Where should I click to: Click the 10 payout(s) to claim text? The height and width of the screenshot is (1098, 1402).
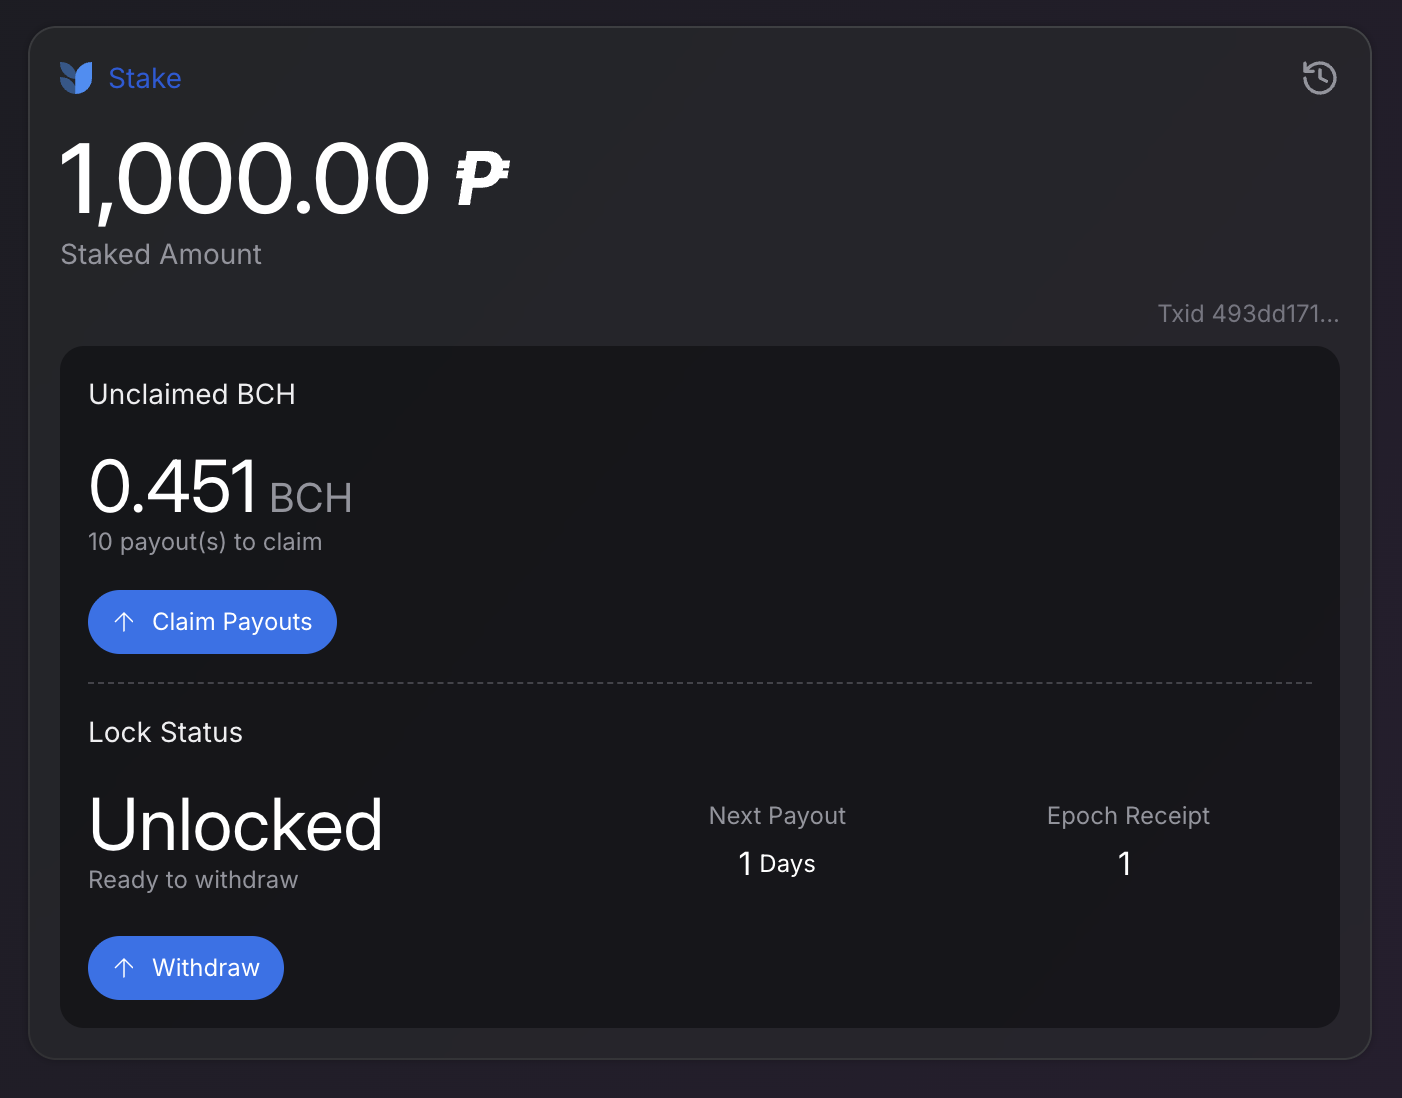(x=205, y=541)
